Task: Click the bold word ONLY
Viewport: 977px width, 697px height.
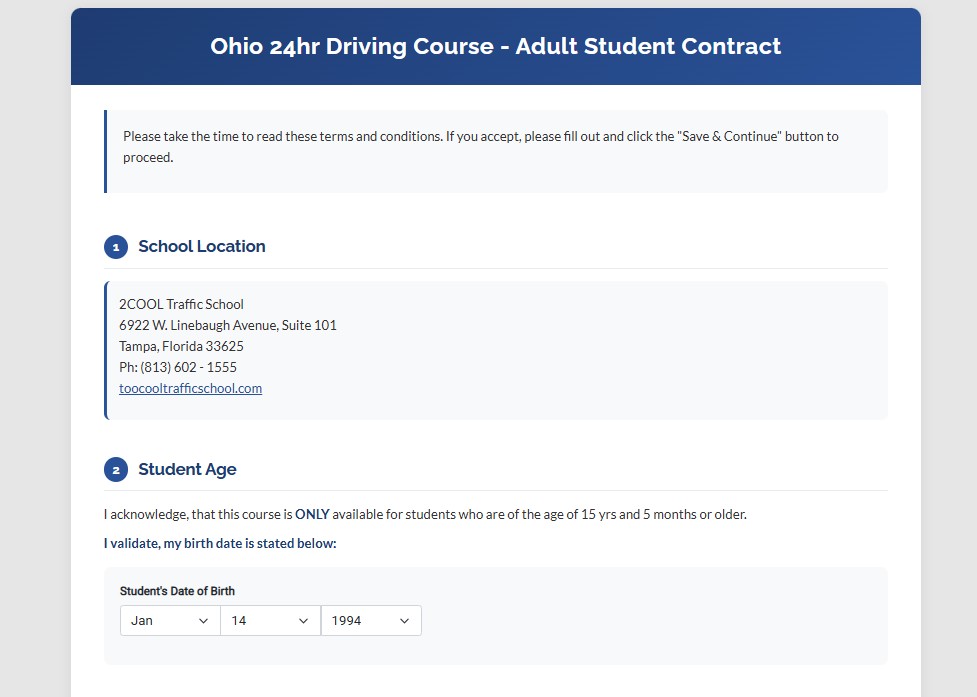Action: 312,515
